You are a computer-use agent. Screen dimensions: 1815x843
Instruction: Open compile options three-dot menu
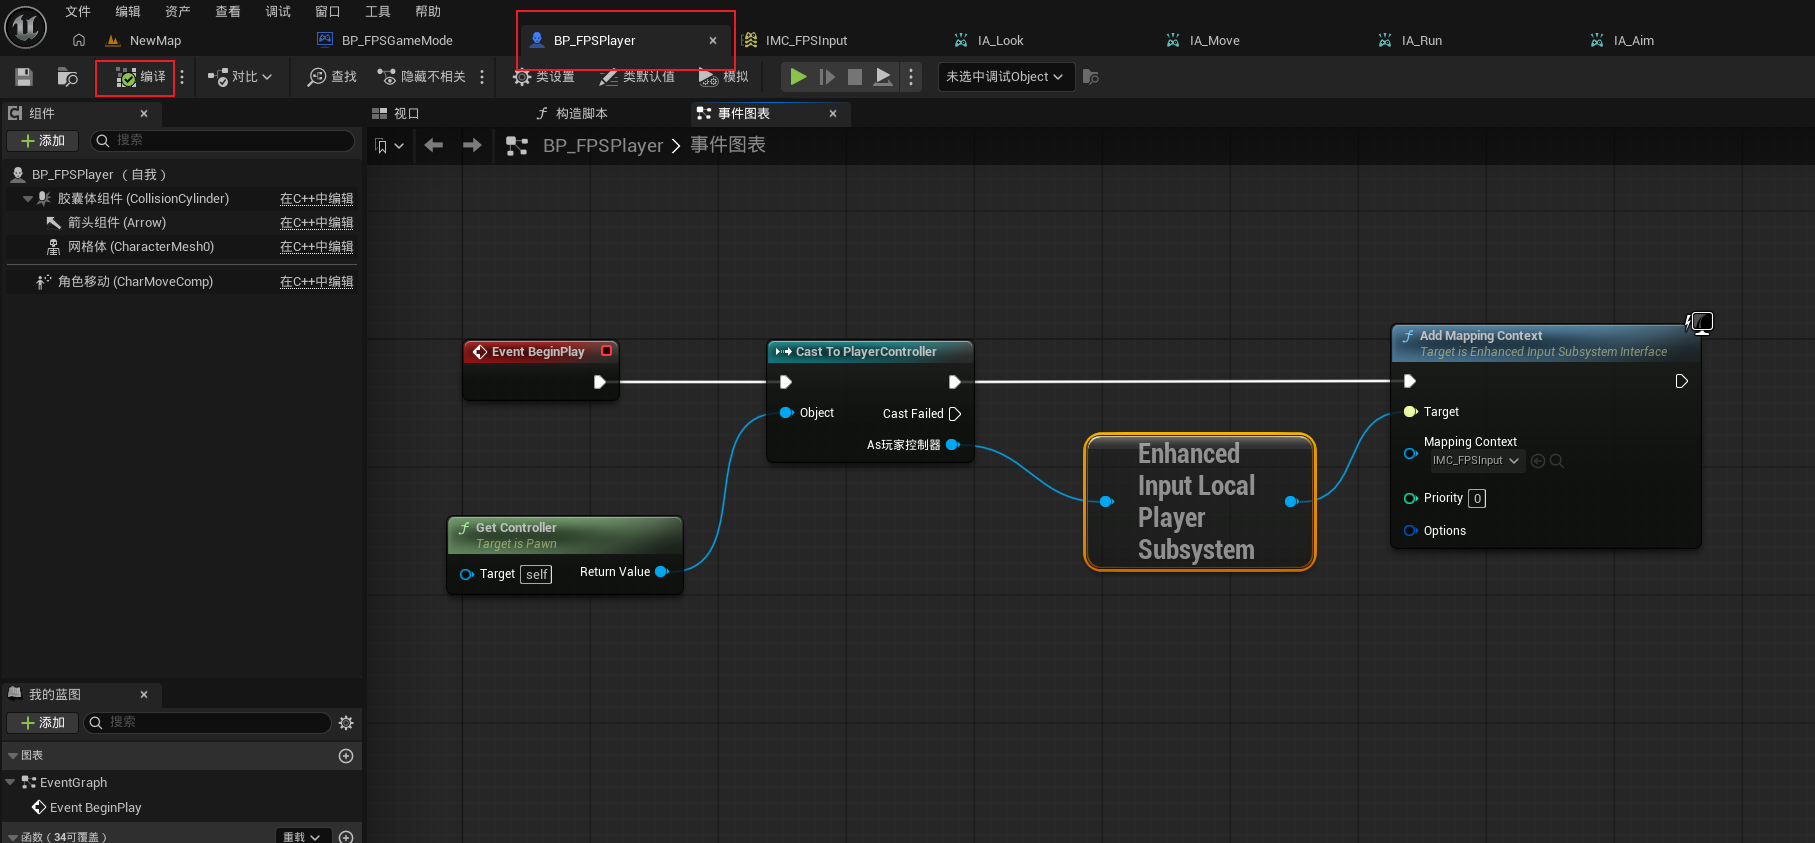coord(182,77)
